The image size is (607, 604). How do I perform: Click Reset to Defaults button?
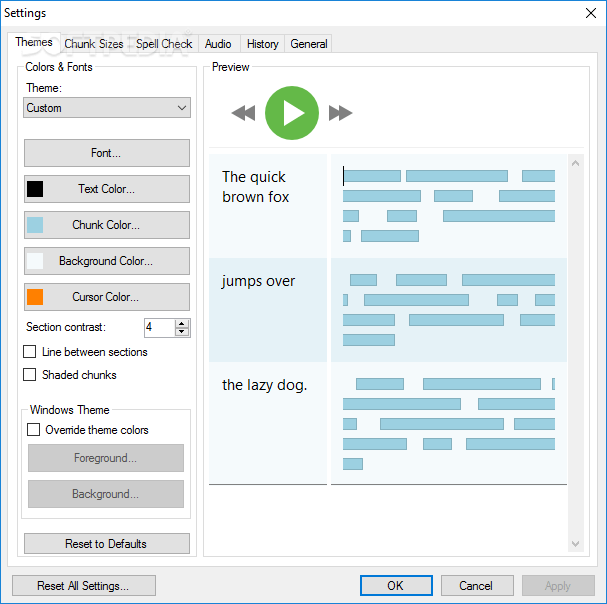click(107, 544)
